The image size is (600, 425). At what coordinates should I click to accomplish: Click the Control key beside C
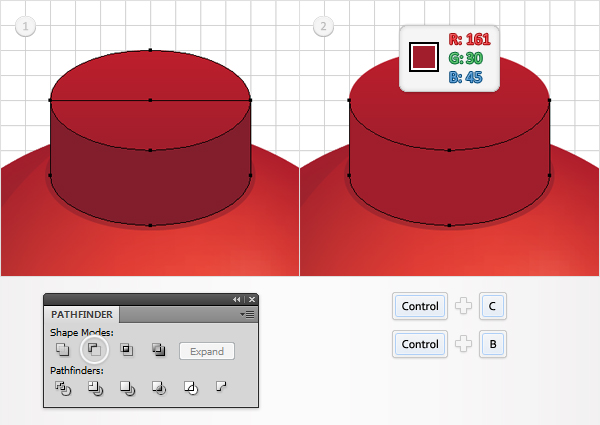[420, 306]
